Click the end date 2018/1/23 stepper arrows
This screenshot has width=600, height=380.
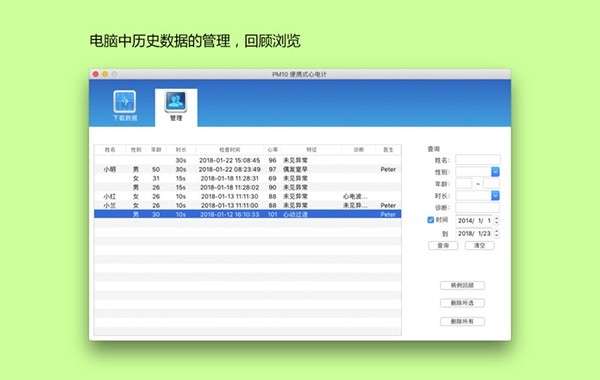click(x=497, y=233)
